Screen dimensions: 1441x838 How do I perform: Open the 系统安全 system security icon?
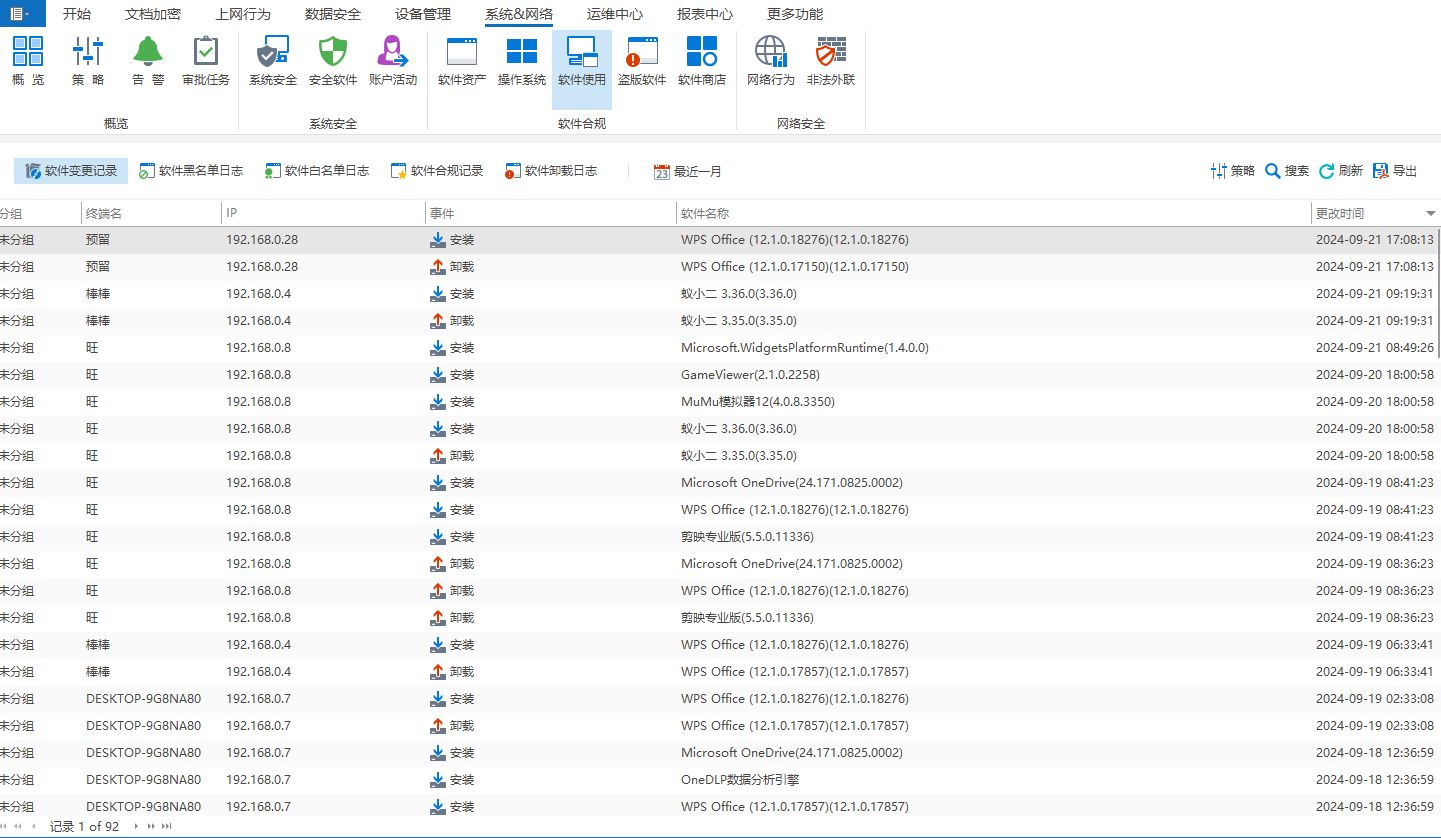coord(273,61)
